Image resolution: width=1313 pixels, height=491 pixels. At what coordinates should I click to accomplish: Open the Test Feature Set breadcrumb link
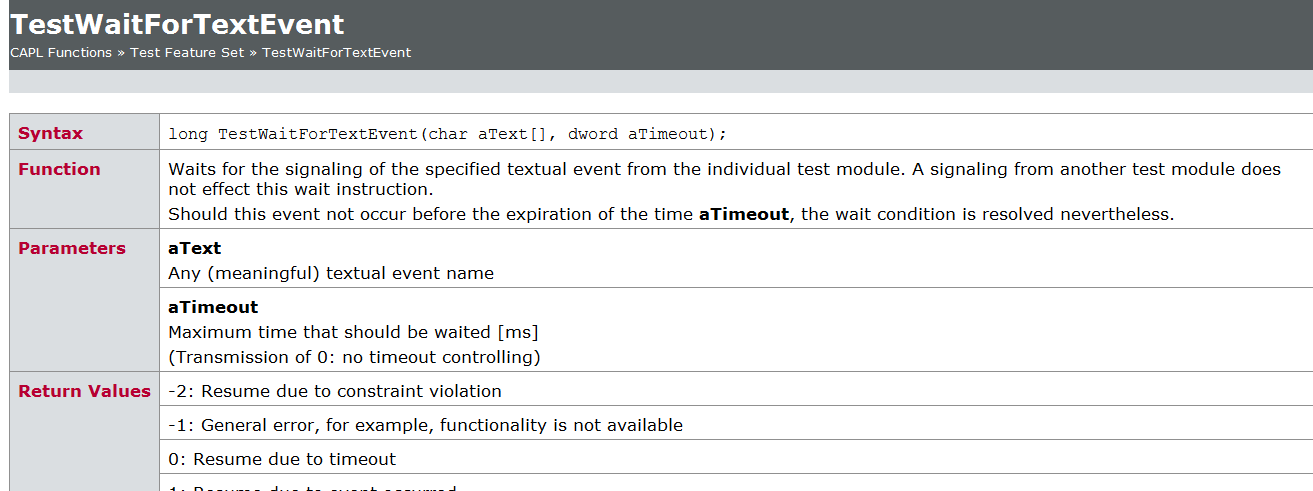pyautogui.click(x=187, y=52)
